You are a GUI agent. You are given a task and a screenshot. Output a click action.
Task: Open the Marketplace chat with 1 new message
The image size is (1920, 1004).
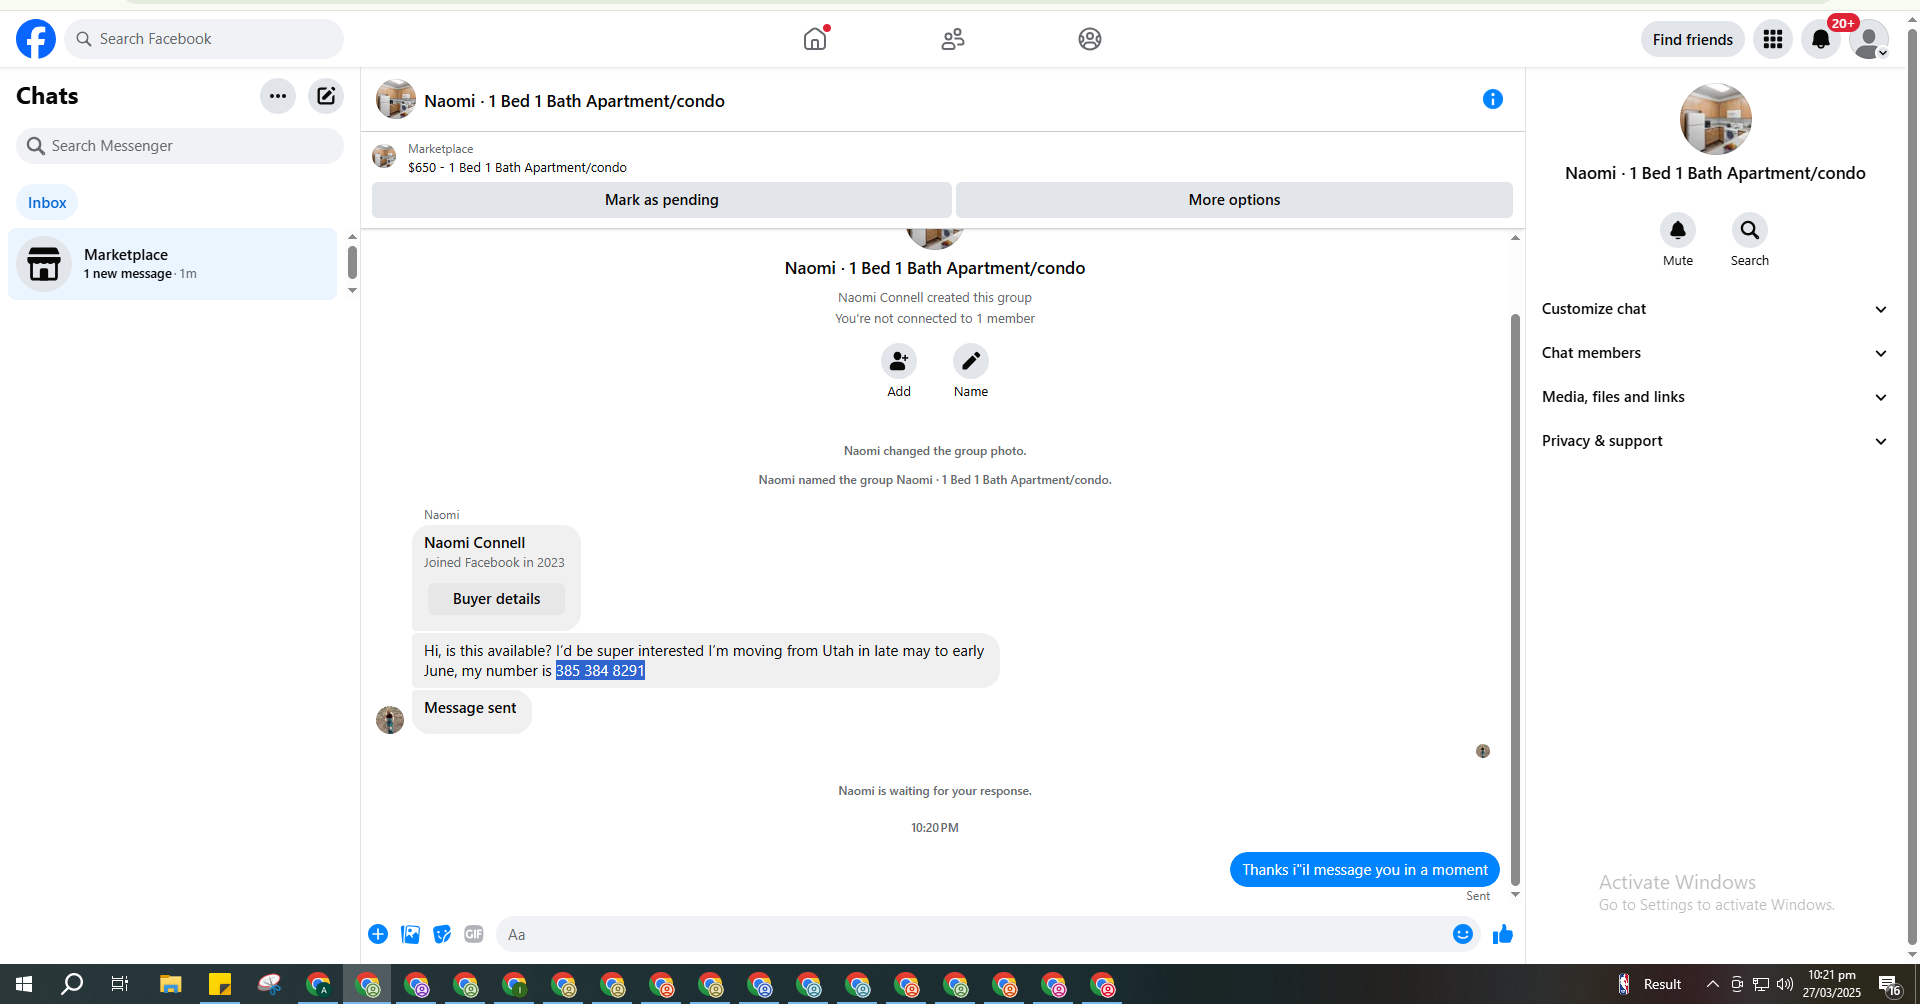point(173,264)
